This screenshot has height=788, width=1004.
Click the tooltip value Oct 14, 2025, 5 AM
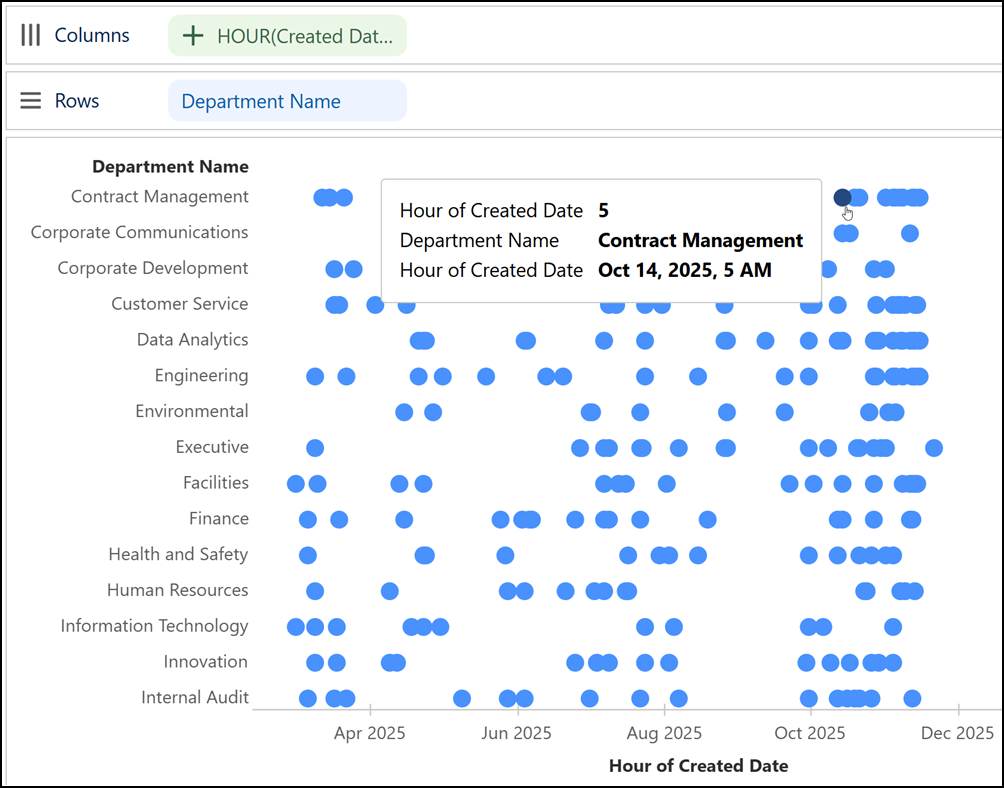point(684,270)
